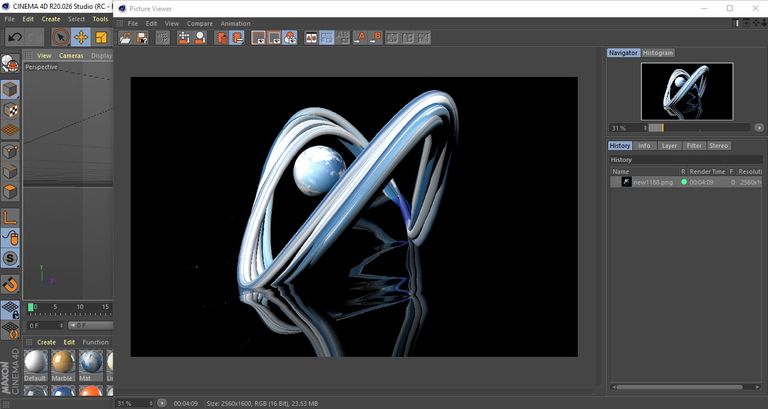Toggle the Tweak mode mouse icon

coord(10,238)
